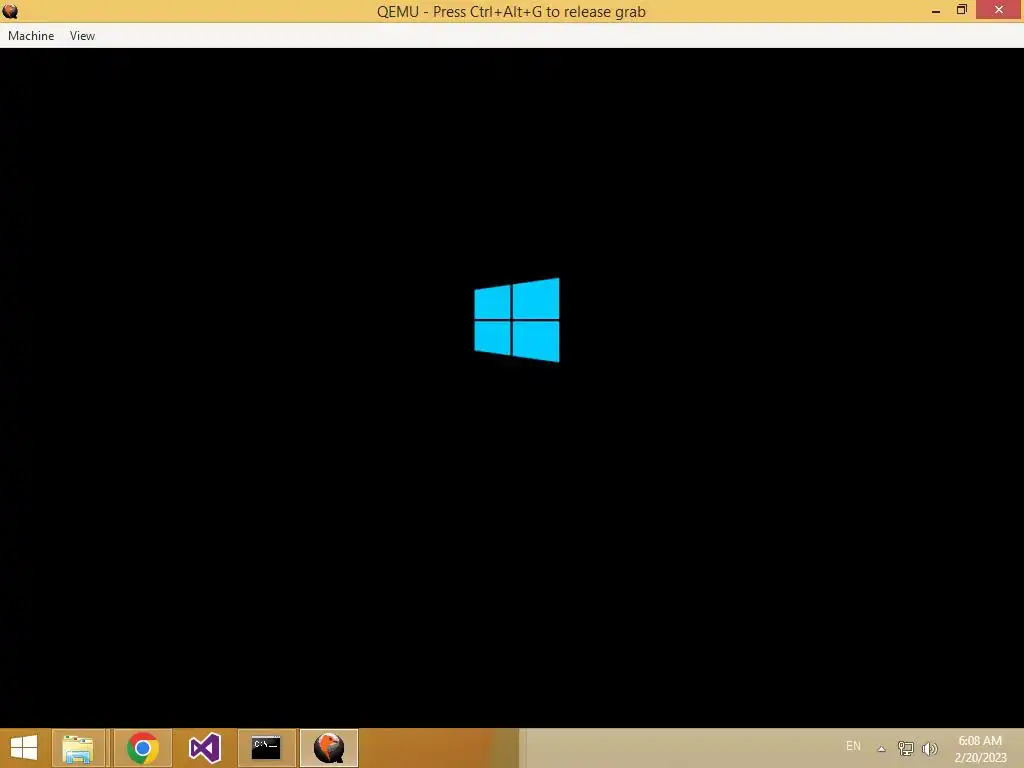
Task: Click the QEMU icon in the title bar
Action: (x=10, y=11)
